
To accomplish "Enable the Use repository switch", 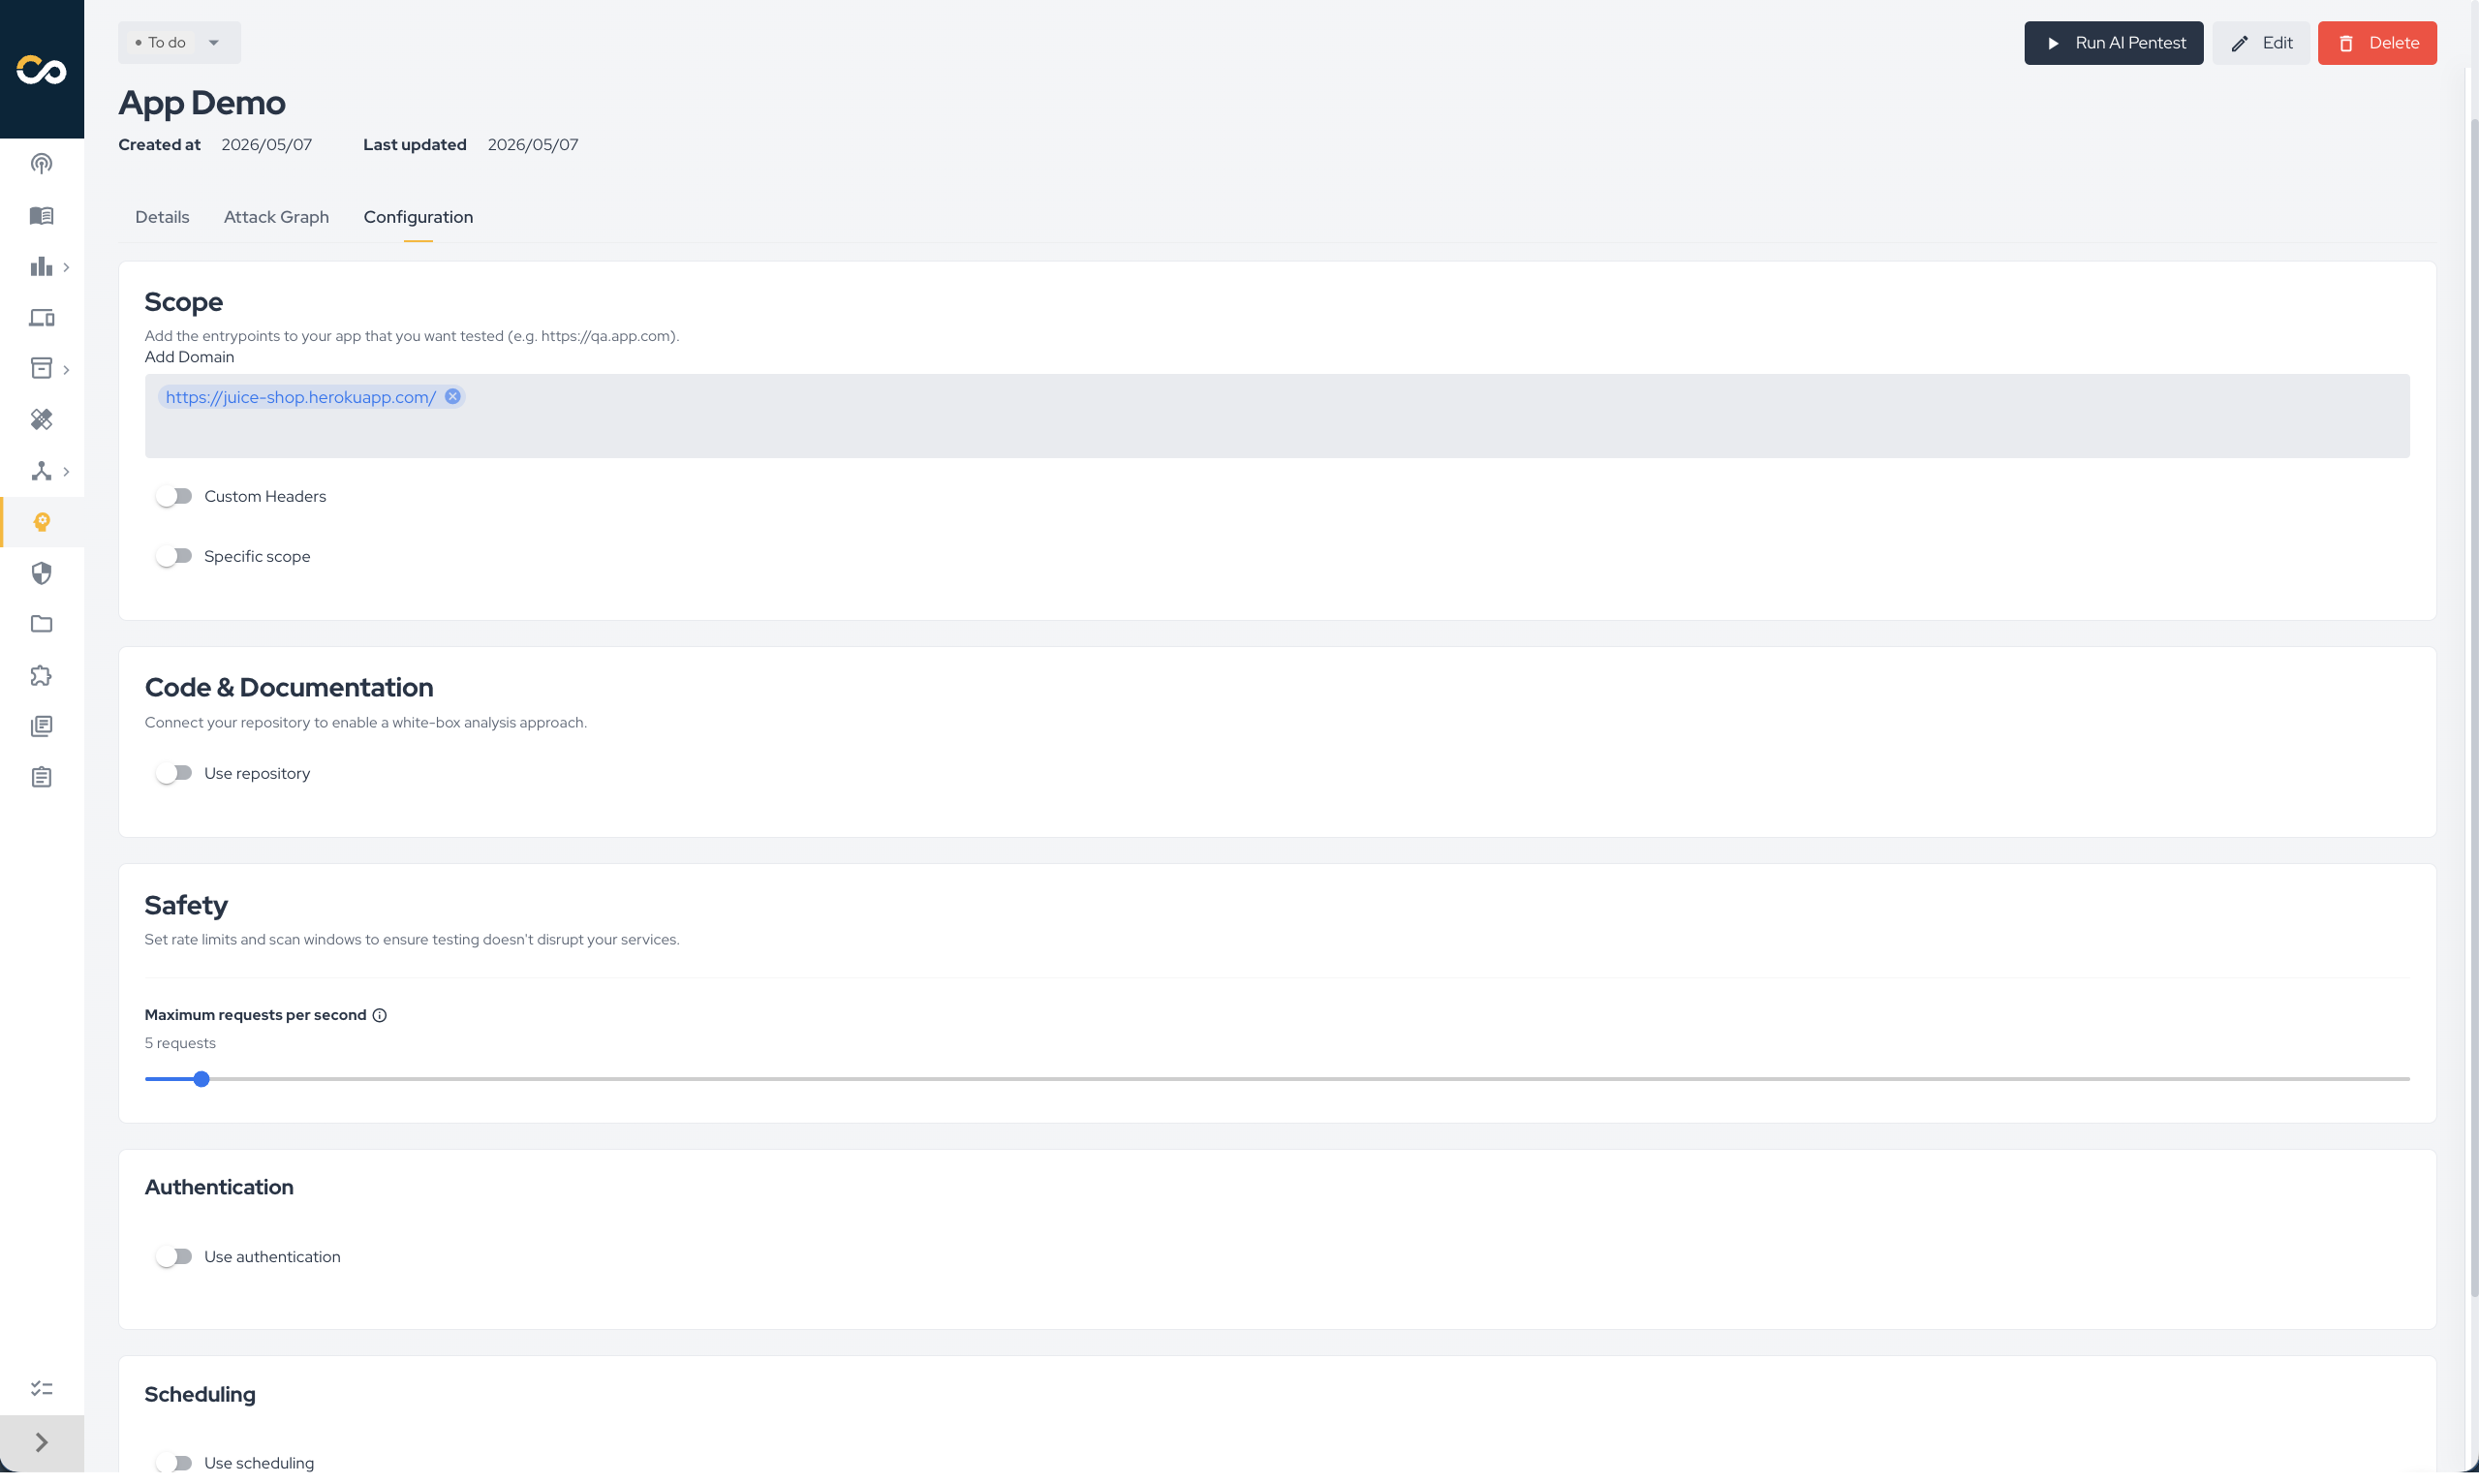I will (x=173, y=773).
